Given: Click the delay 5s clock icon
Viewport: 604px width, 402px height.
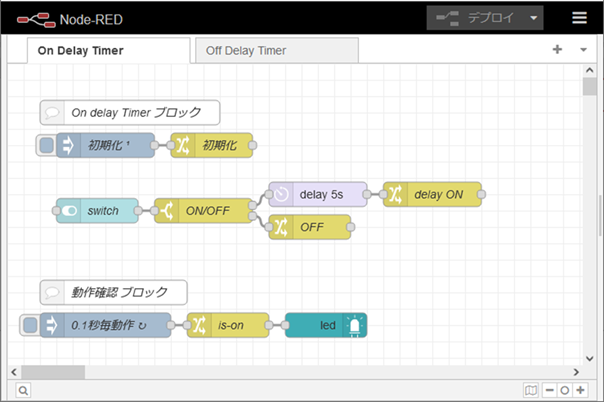Looking at the screenshot, I should click(x=282, y=194).
